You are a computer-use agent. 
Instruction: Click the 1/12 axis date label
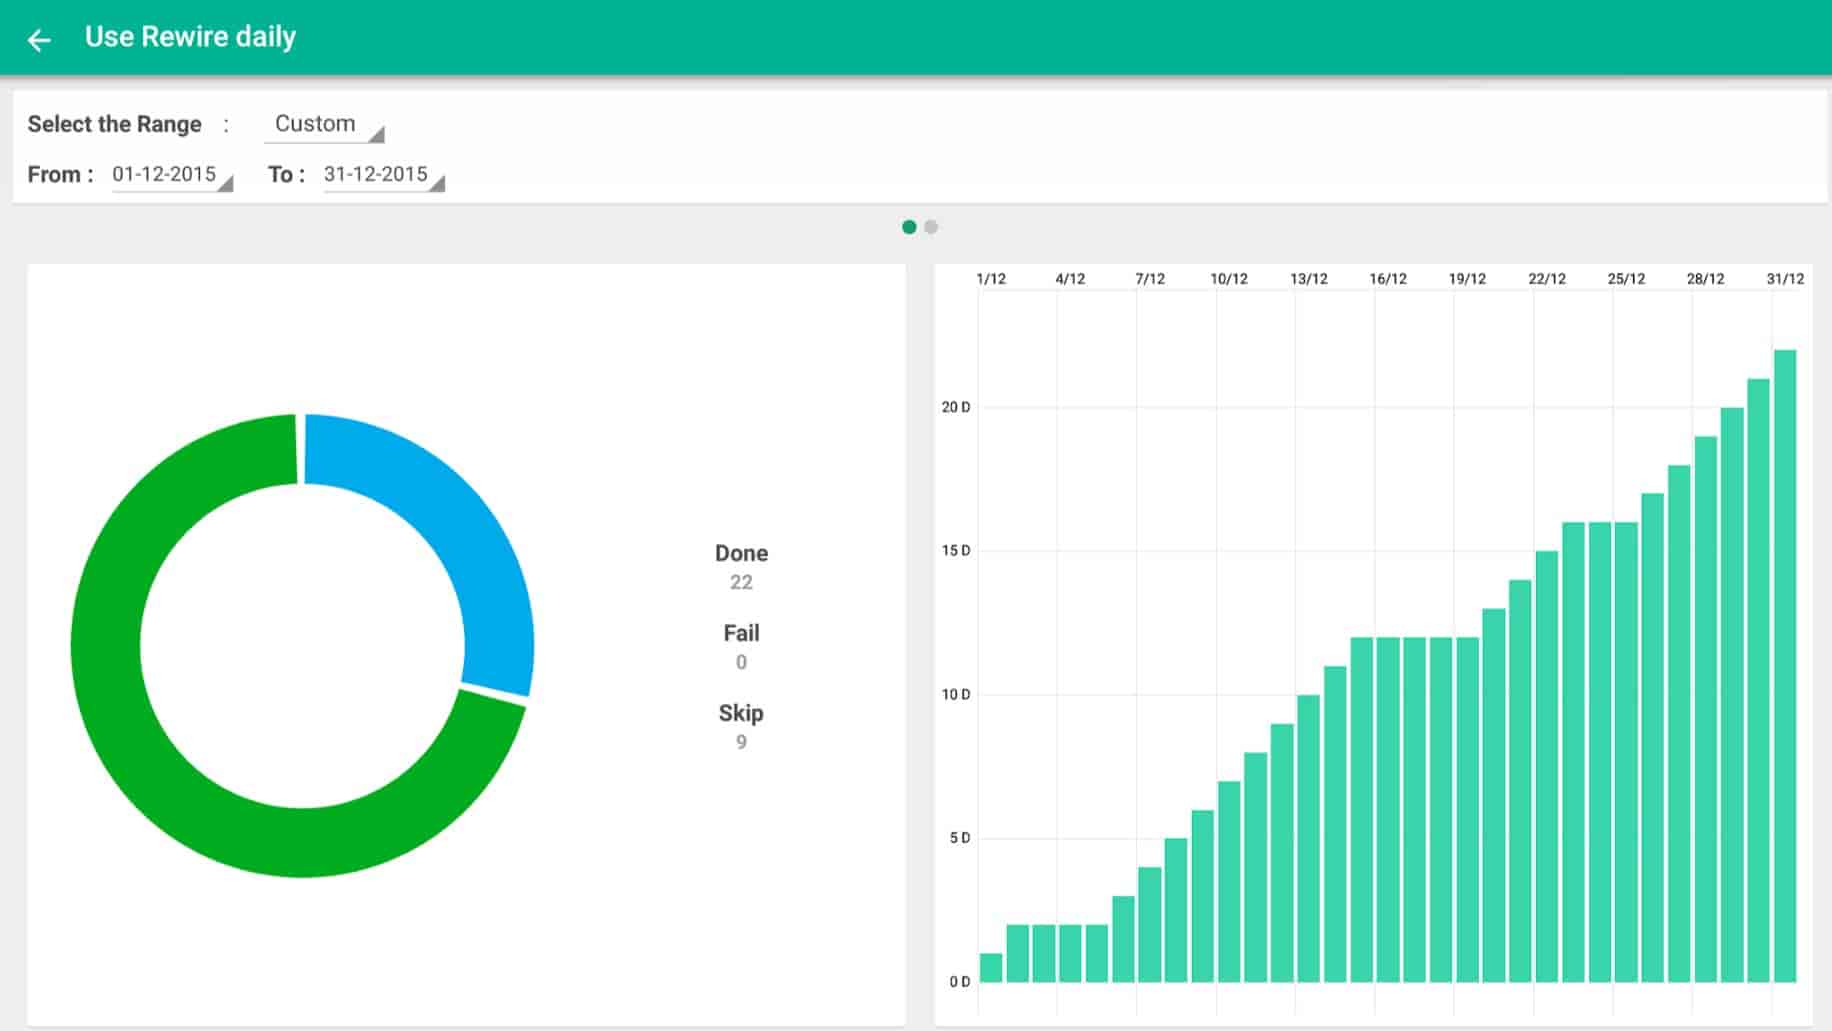991,279
